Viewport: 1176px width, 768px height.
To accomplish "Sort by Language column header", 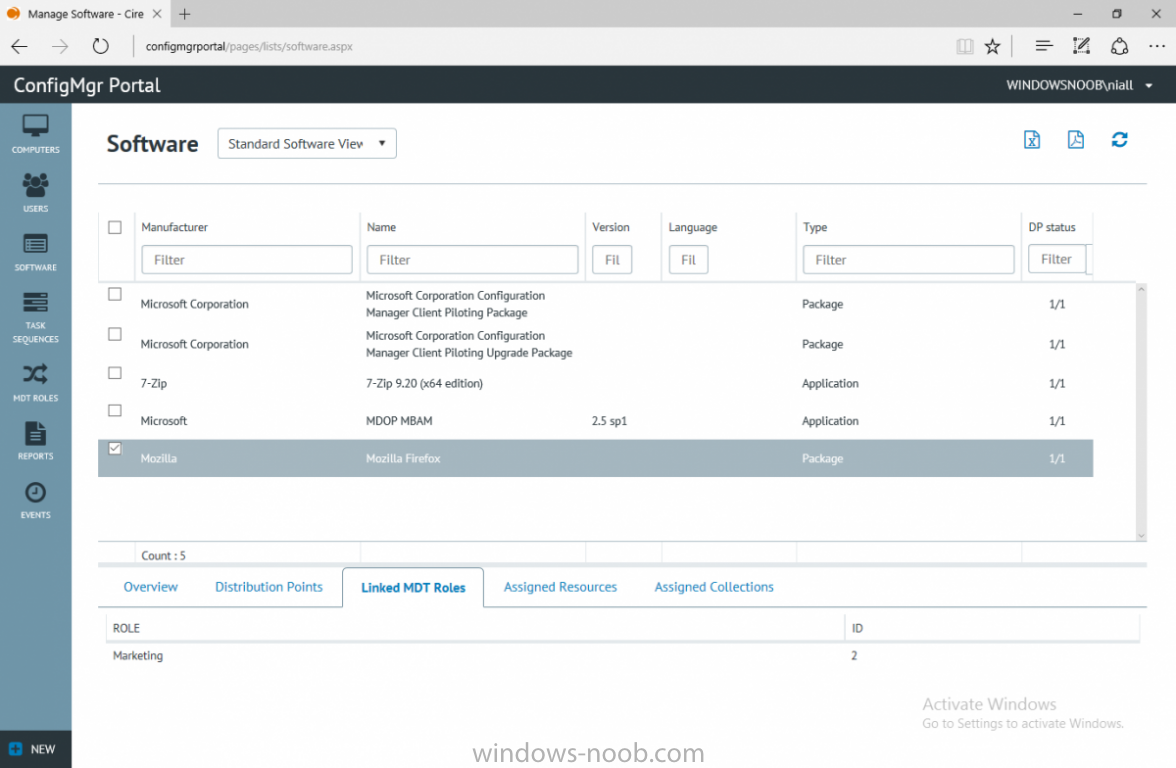I will (692, 227).
